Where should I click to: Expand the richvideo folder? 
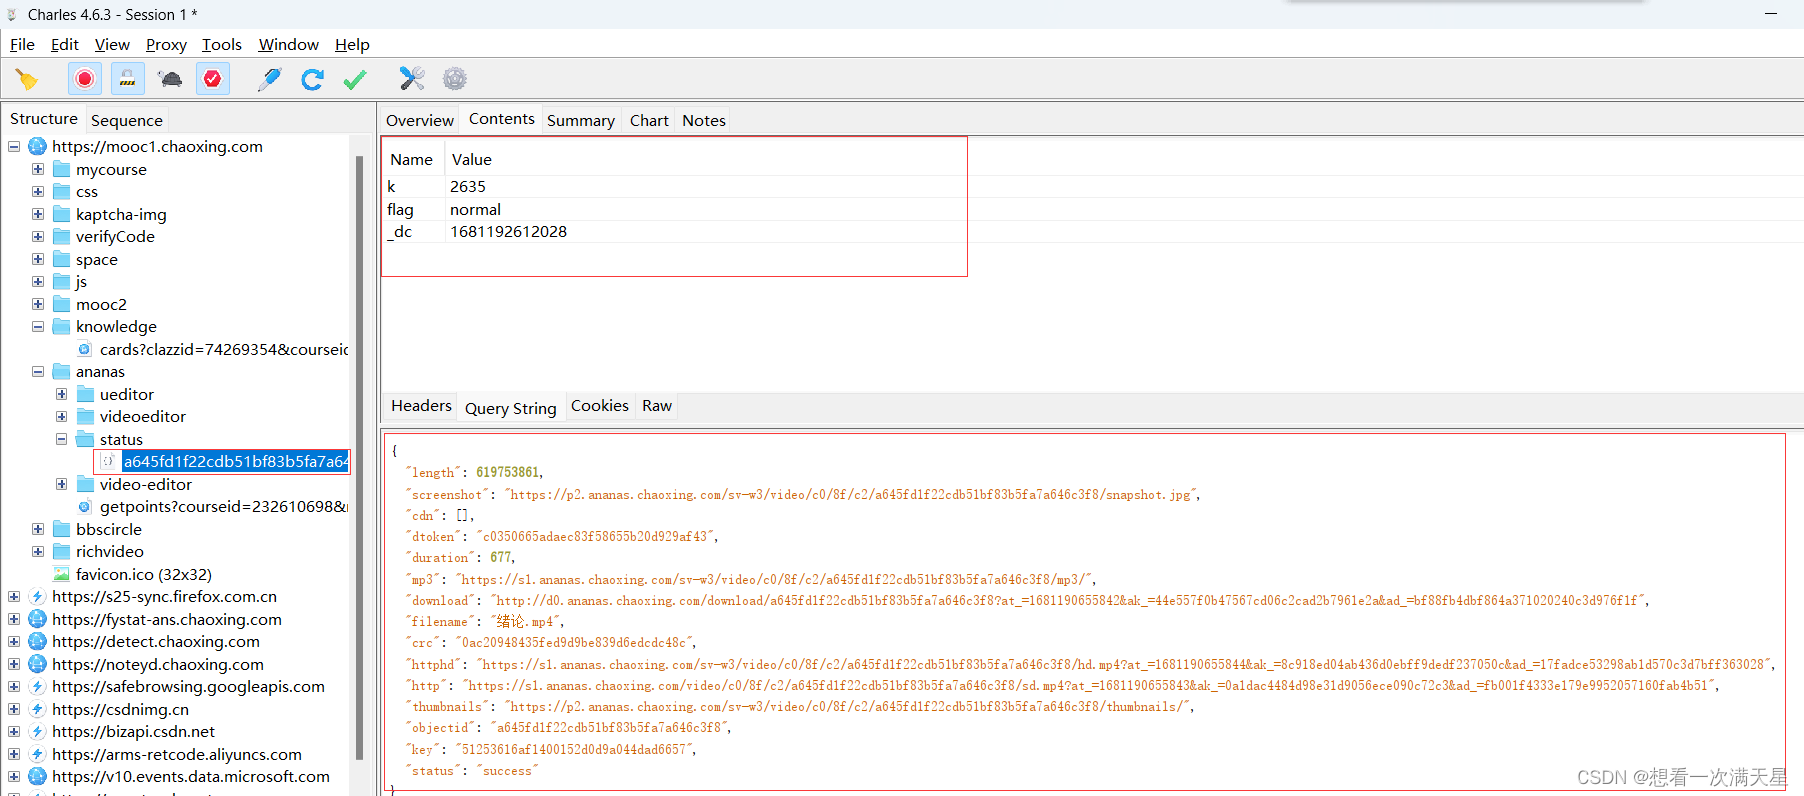(x=38, y=551)
